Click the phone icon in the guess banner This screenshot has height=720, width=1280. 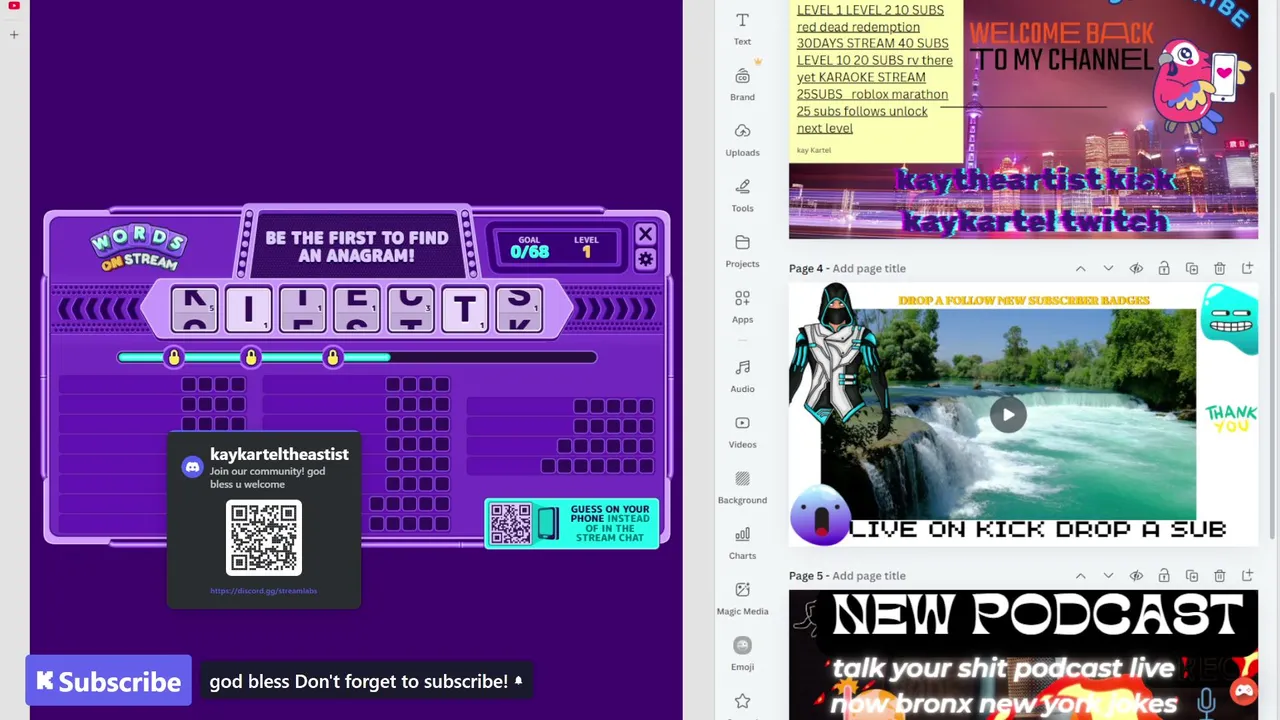point(548,523)
